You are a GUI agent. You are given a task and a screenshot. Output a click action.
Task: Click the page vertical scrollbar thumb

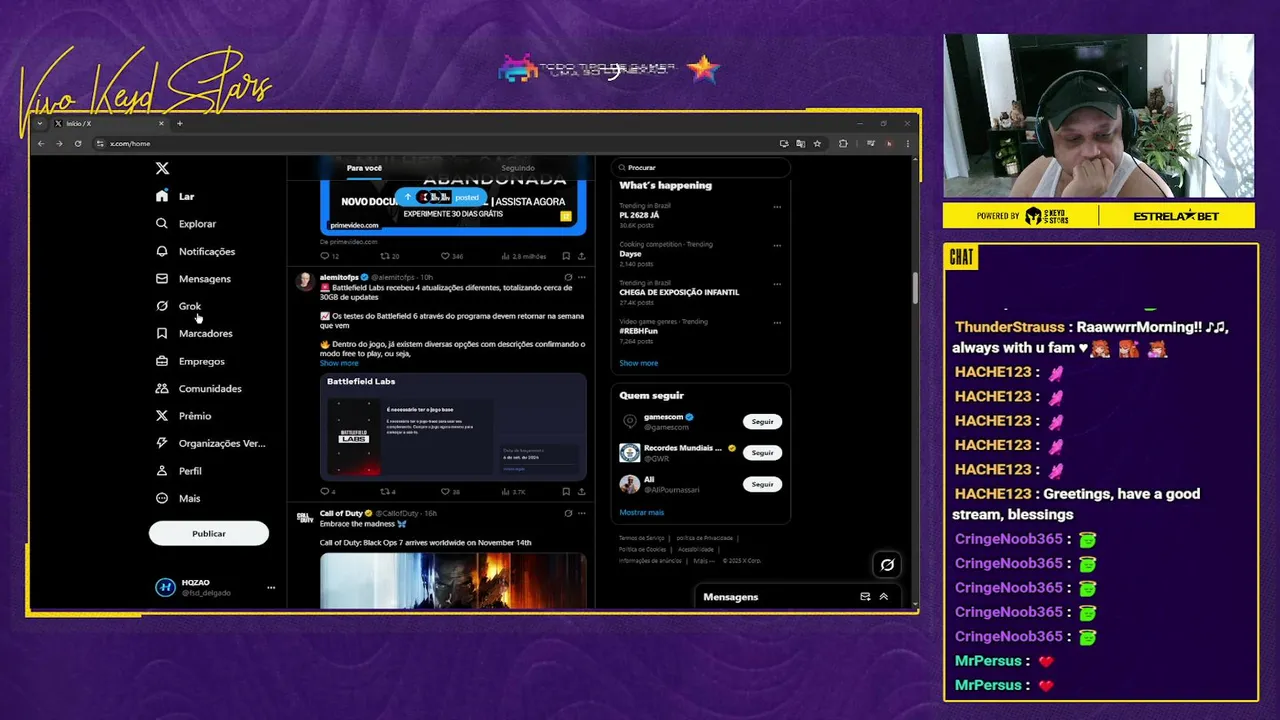pos(914,288)
